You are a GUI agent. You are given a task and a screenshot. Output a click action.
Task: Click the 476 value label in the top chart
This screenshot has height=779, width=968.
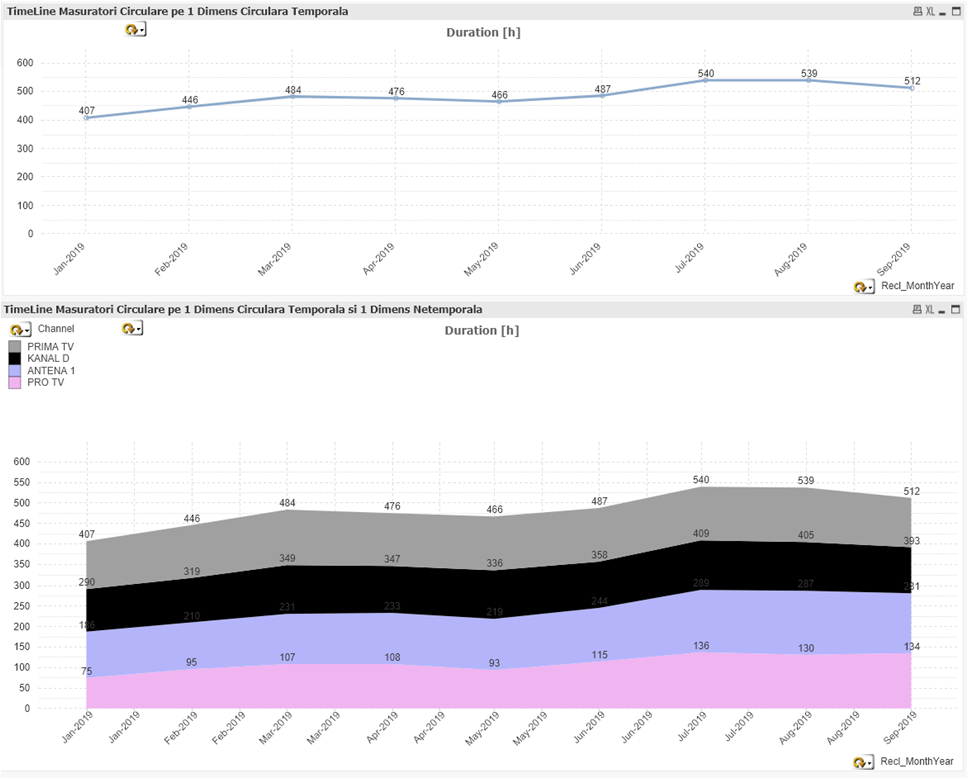pyautogui.click(x=396, y=92)
